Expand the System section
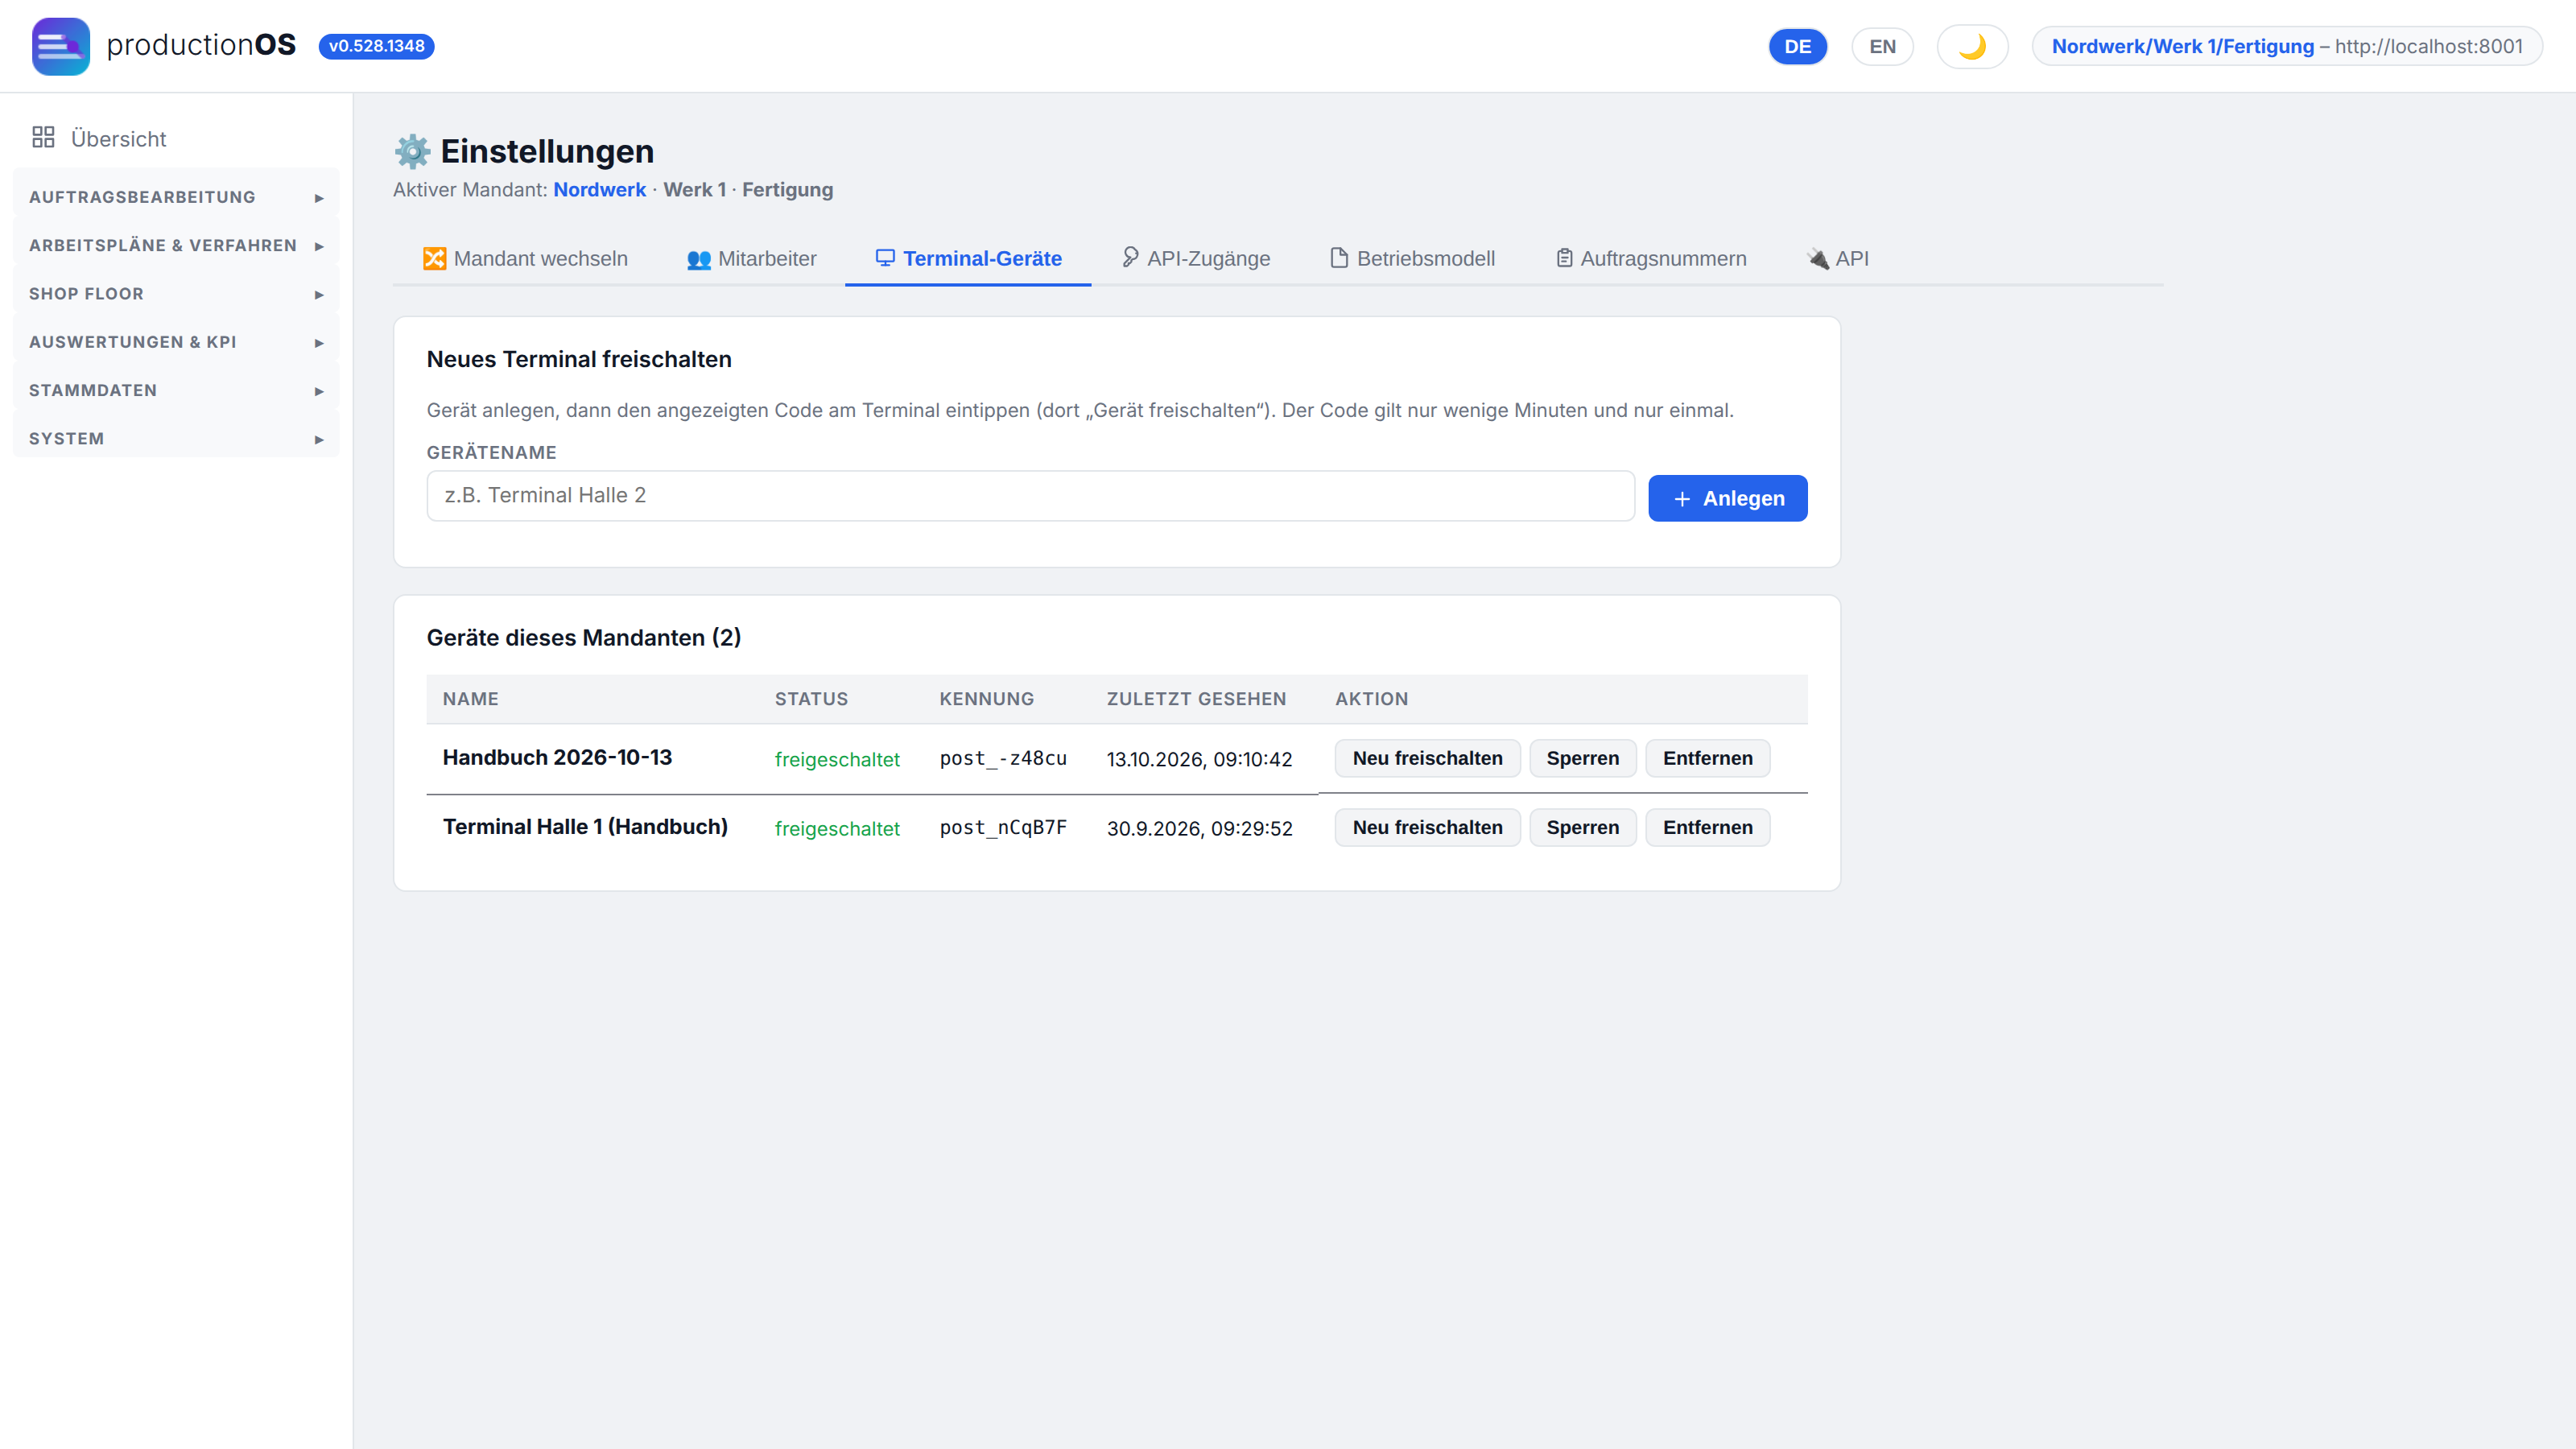The image size is (2576, 1449). click(176, 438)
